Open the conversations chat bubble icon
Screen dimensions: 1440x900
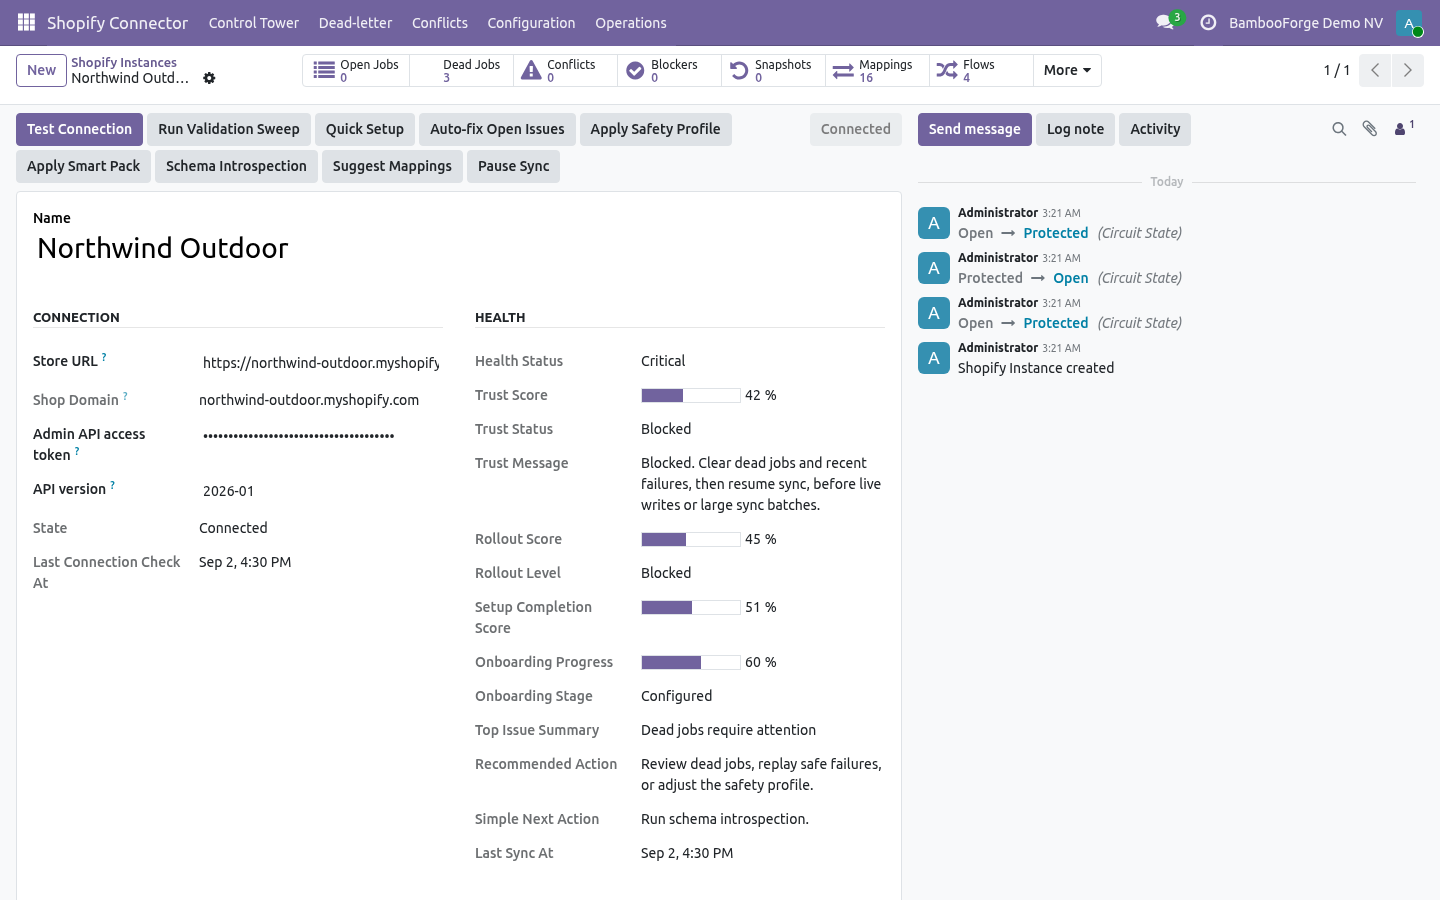(1166, 22)
